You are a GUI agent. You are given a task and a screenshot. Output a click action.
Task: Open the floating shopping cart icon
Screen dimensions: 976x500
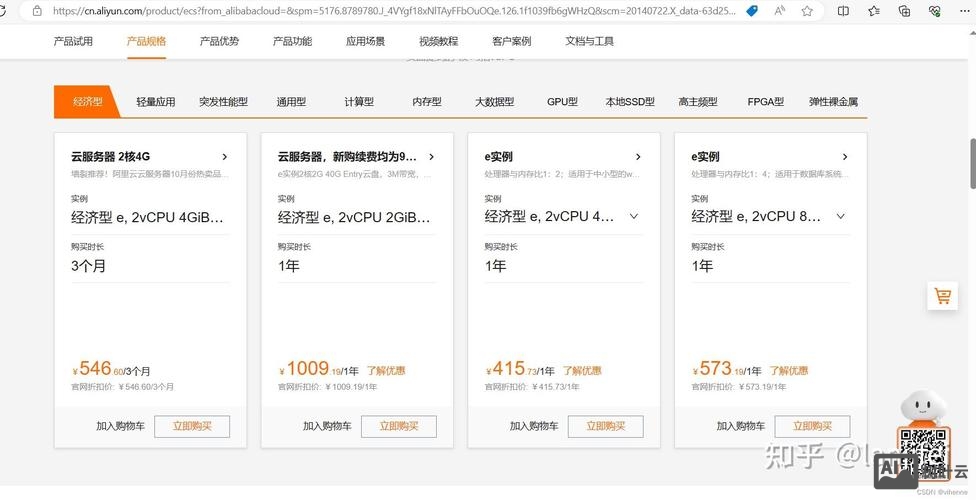(942, 296)
